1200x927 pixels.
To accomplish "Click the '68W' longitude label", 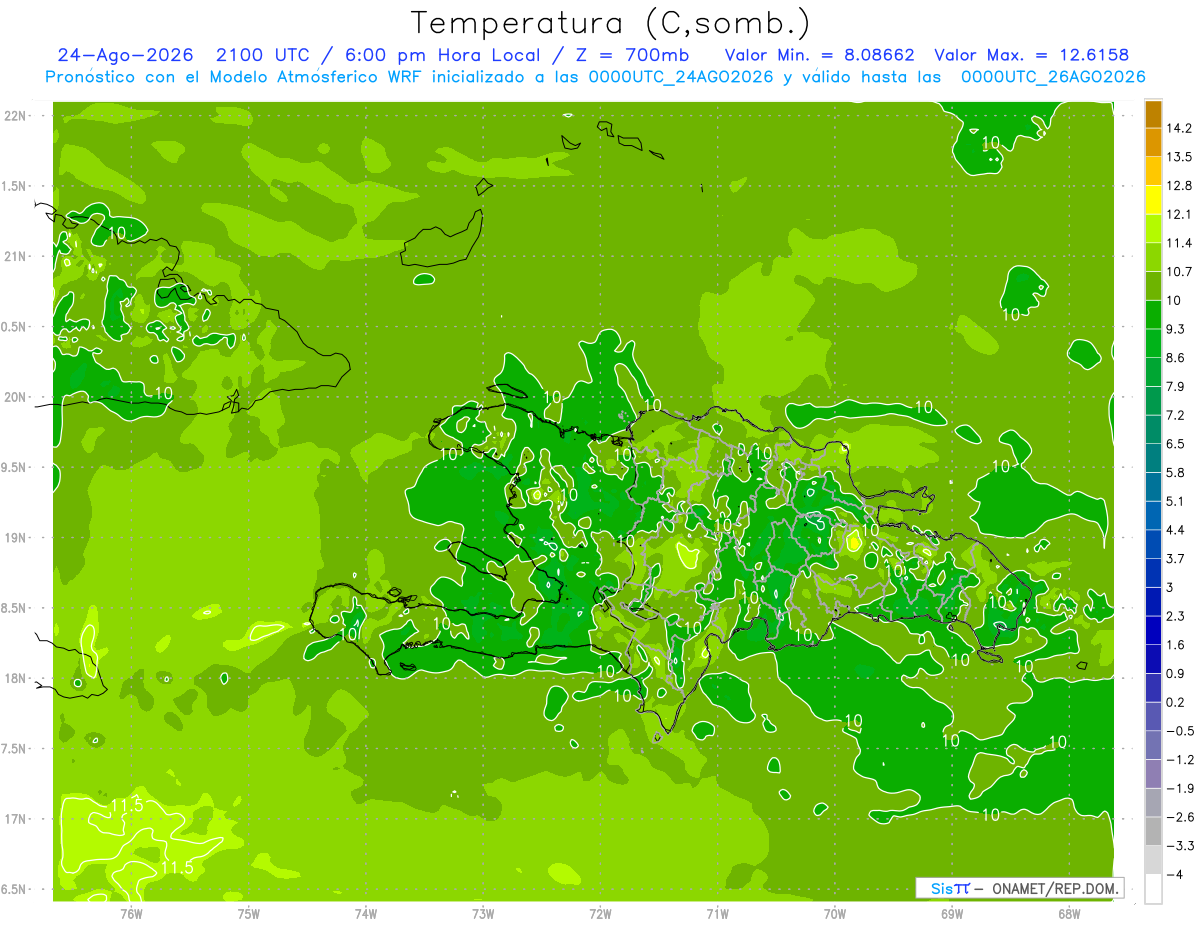I will [1068, 914].
